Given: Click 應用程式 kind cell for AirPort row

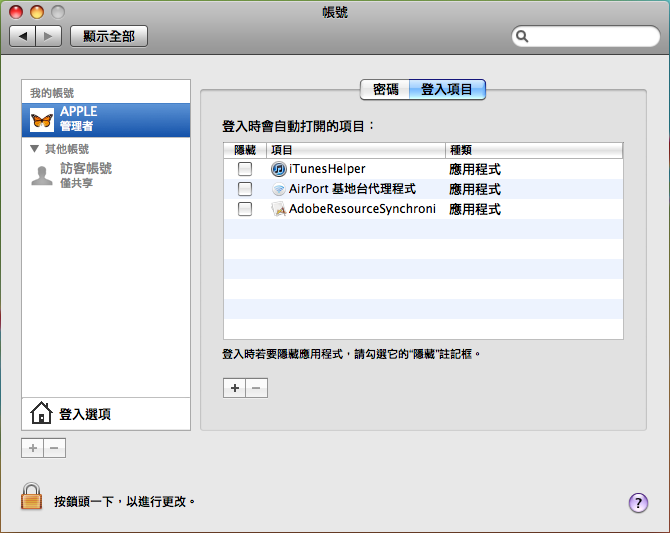Looking at the screenshot, I should click(x=475, y=189).
